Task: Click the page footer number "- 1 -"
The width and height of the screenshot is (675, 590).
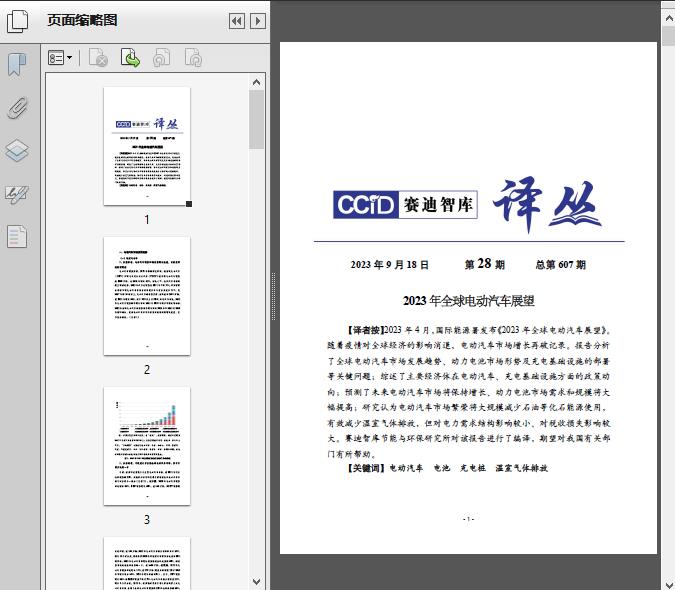Action: click(x=468, y=519)
